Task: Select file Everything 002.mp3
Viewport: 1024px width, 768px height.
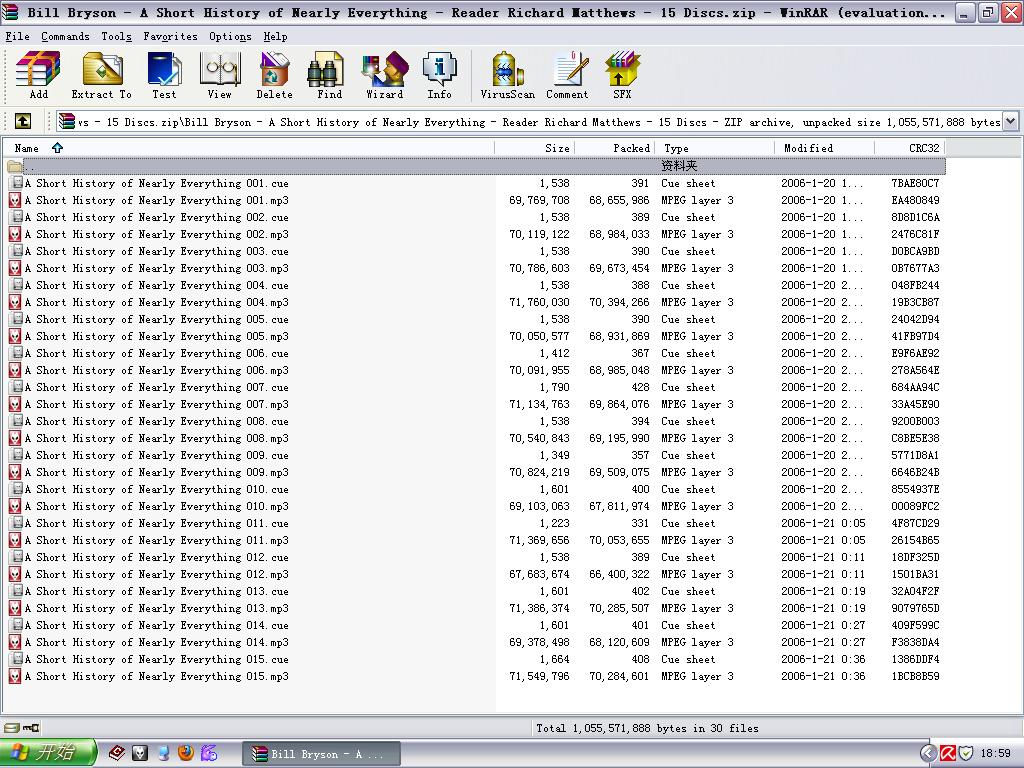Action: point(156,234)
